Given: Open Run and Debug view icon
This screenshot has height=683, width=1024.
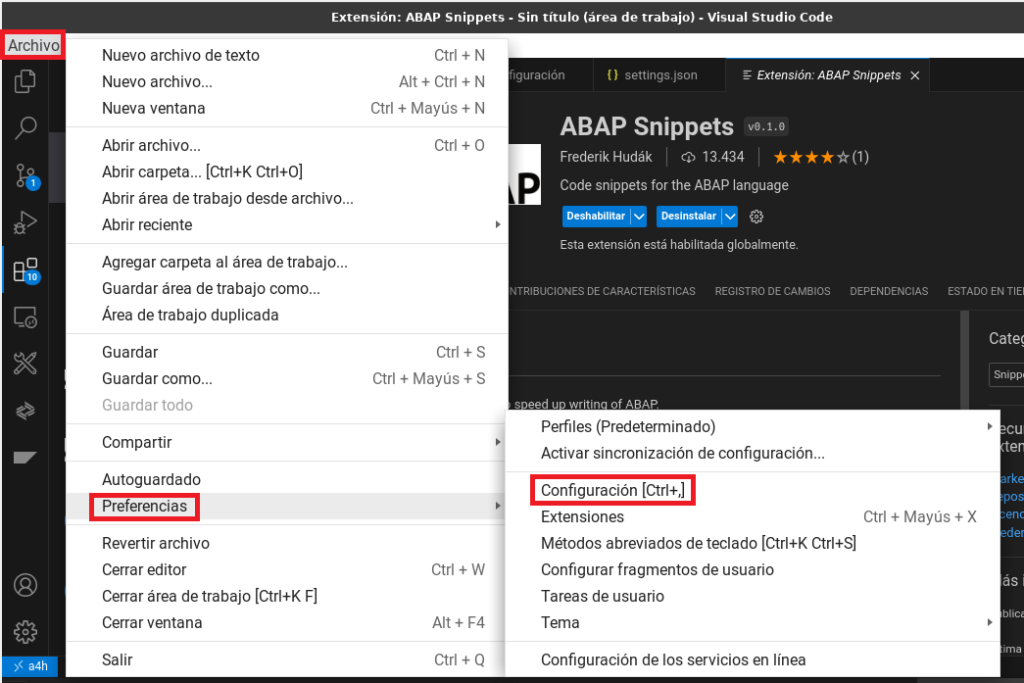Looking at the screenshot, I should pyautogui.click(x=25, y=223).
